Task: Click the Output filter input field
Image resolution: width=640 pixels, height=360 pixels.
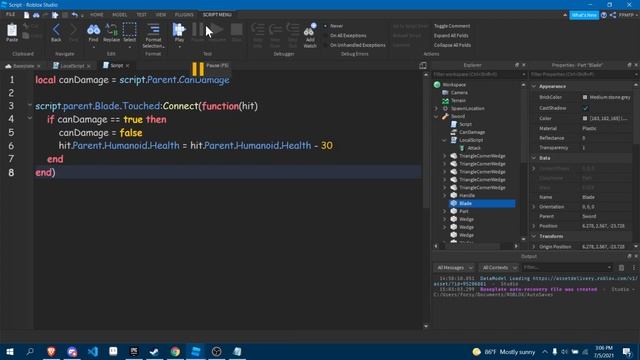Action: [567, 268]
